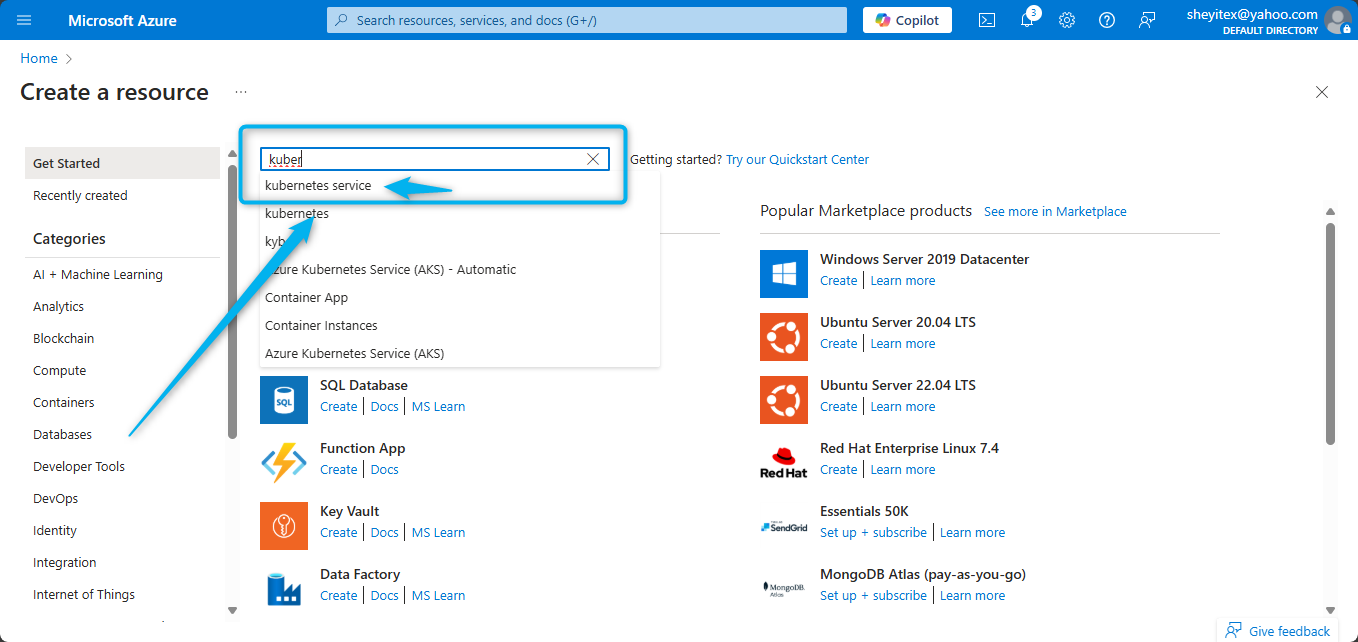Viewport: 1358px width, 642px height.
Task: Open the Identity category
Action: coord(55,530)
